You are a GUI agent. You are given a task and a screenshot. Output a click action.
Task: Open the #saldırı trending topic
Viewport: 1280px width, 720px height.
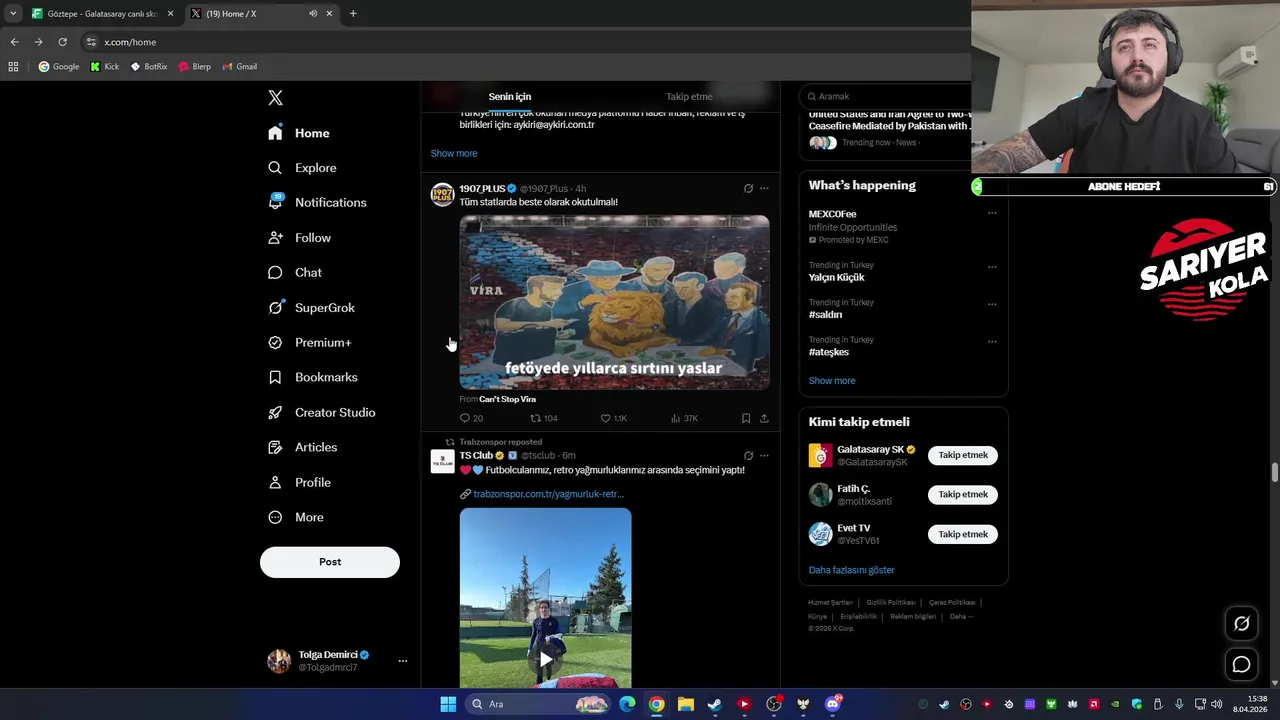825,314
